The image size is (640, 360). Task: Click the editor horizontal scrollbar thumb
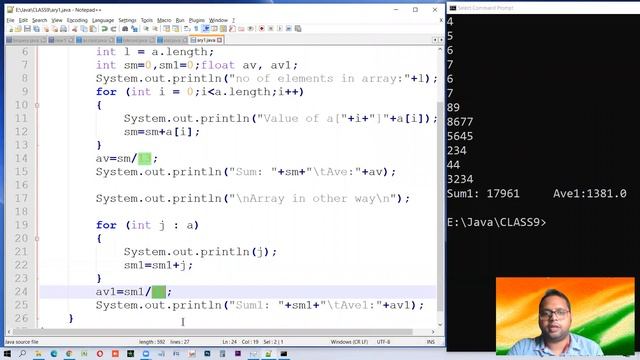coord(212,332)
